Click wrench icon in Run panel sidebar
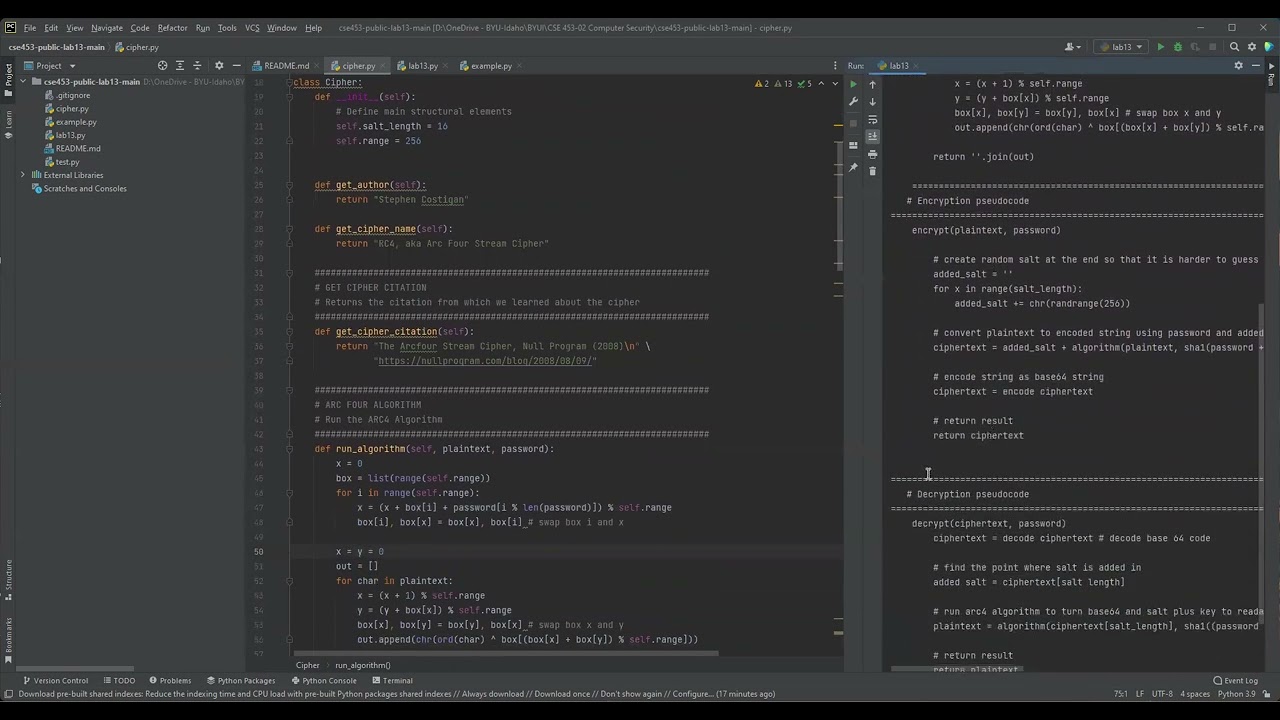The height and width of the screenshot is (720, 1280). (x=853, y=101)
